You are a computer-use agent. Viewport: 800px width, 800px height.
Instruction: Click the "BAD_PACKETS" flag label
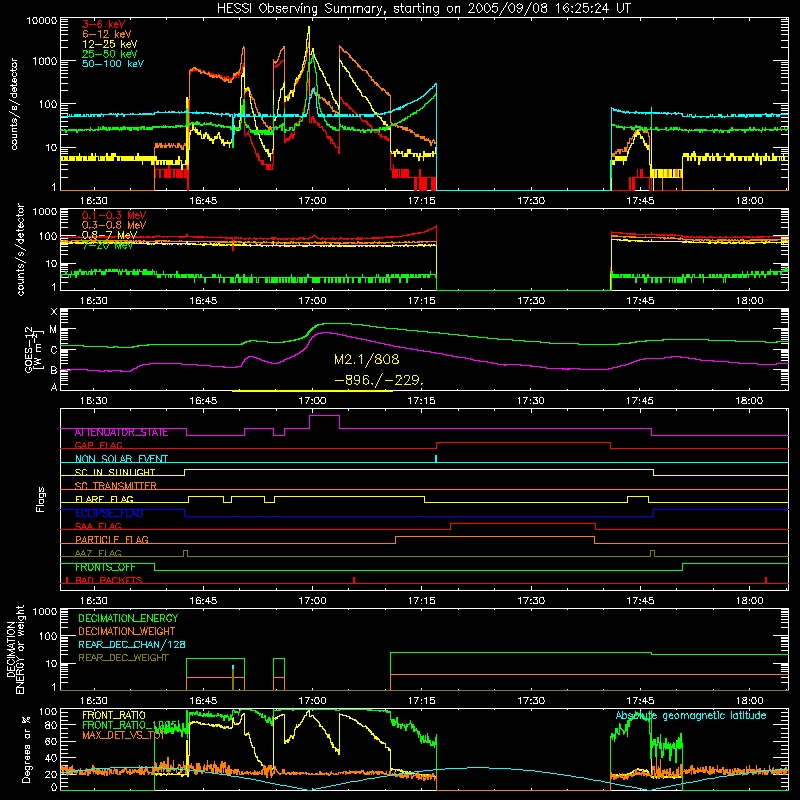tap(109, 580)
